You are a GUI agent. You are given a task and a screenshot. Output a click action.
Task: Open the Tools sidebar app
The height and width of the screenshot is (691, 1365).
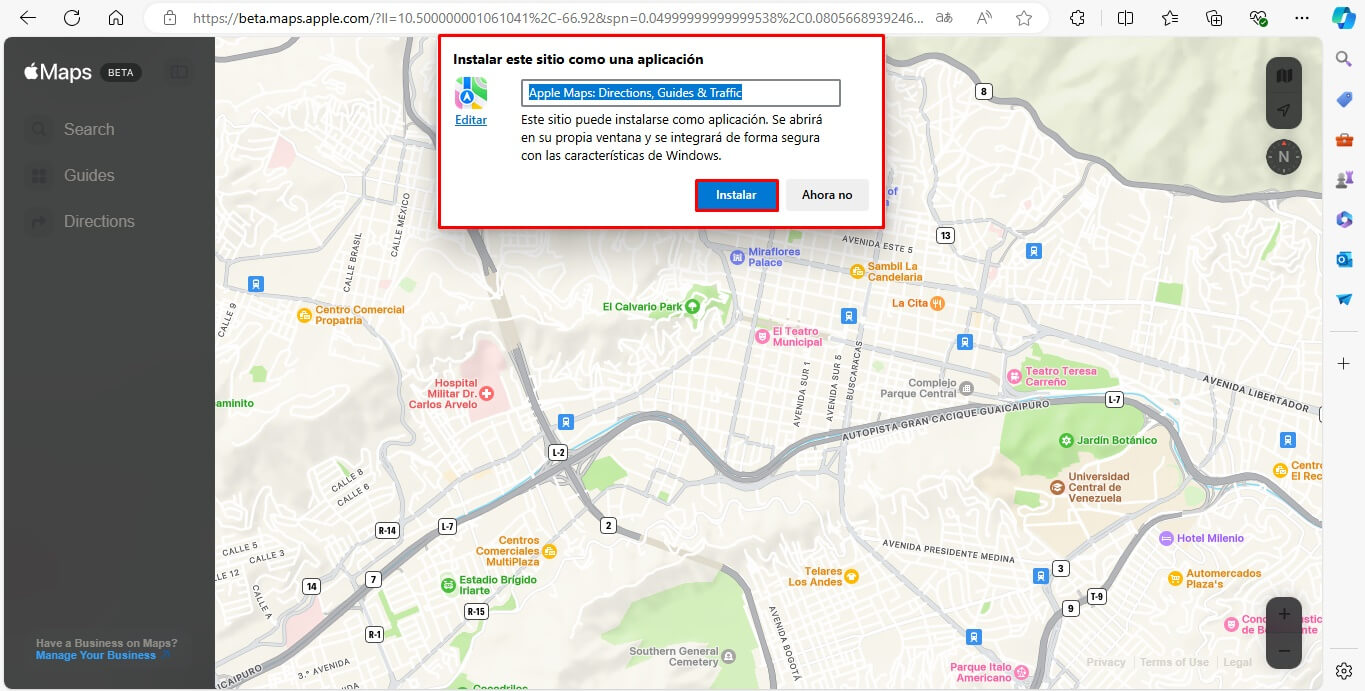pos(1344,139)
